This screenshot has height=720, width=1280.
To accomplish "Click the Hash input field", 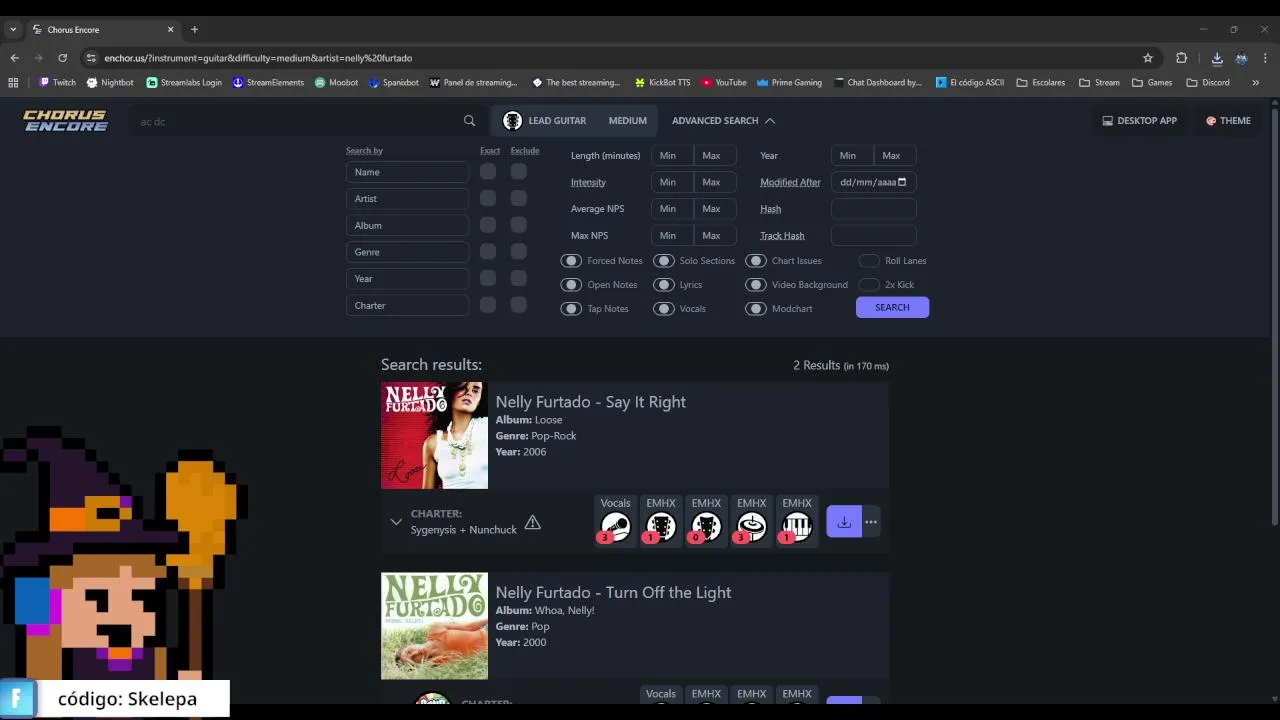I will [873, 209].
